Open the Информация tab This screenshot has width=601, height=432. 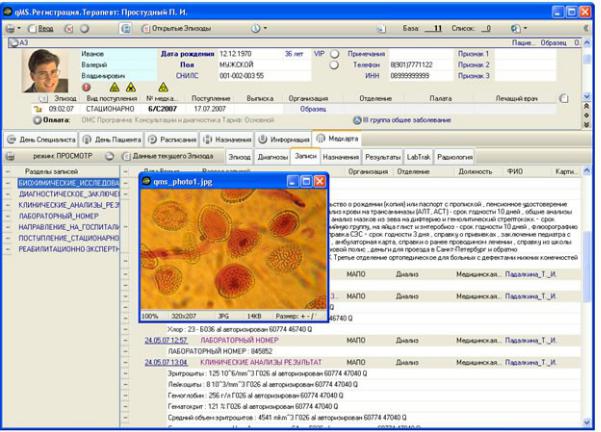click(x=284, y=140)
